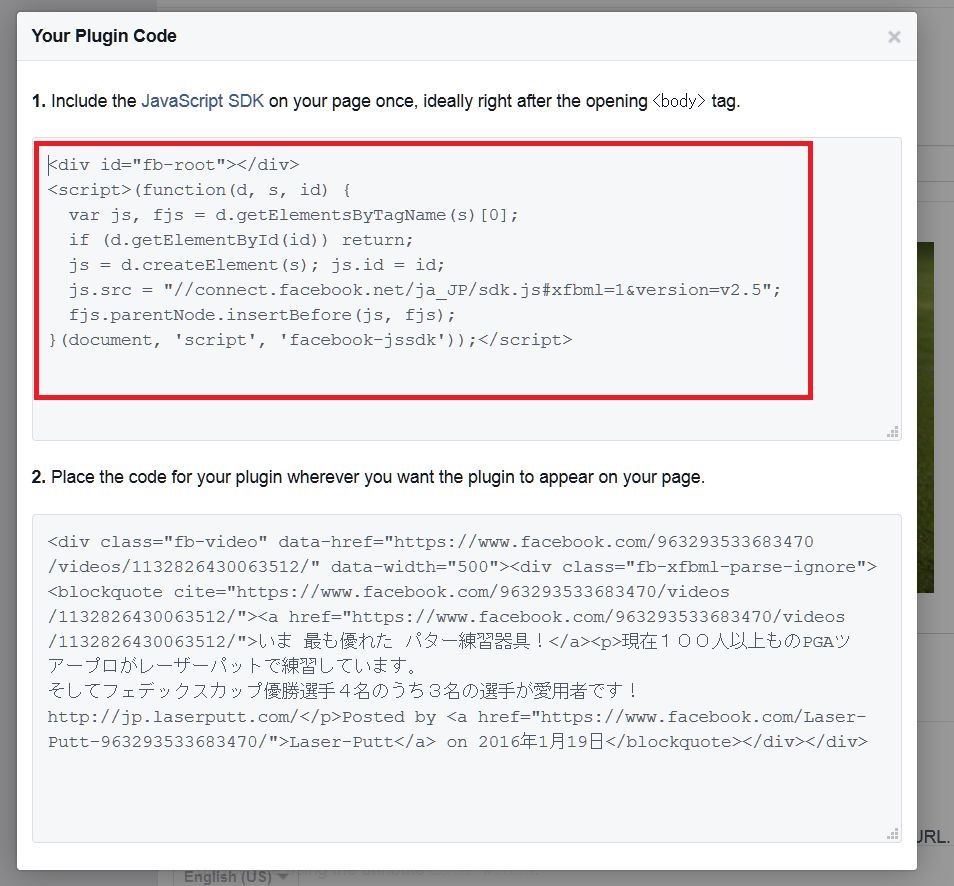Click the line 'if (d.getElementById(id)) return;'
Viewport: 954px width, 886px height.
241,240
